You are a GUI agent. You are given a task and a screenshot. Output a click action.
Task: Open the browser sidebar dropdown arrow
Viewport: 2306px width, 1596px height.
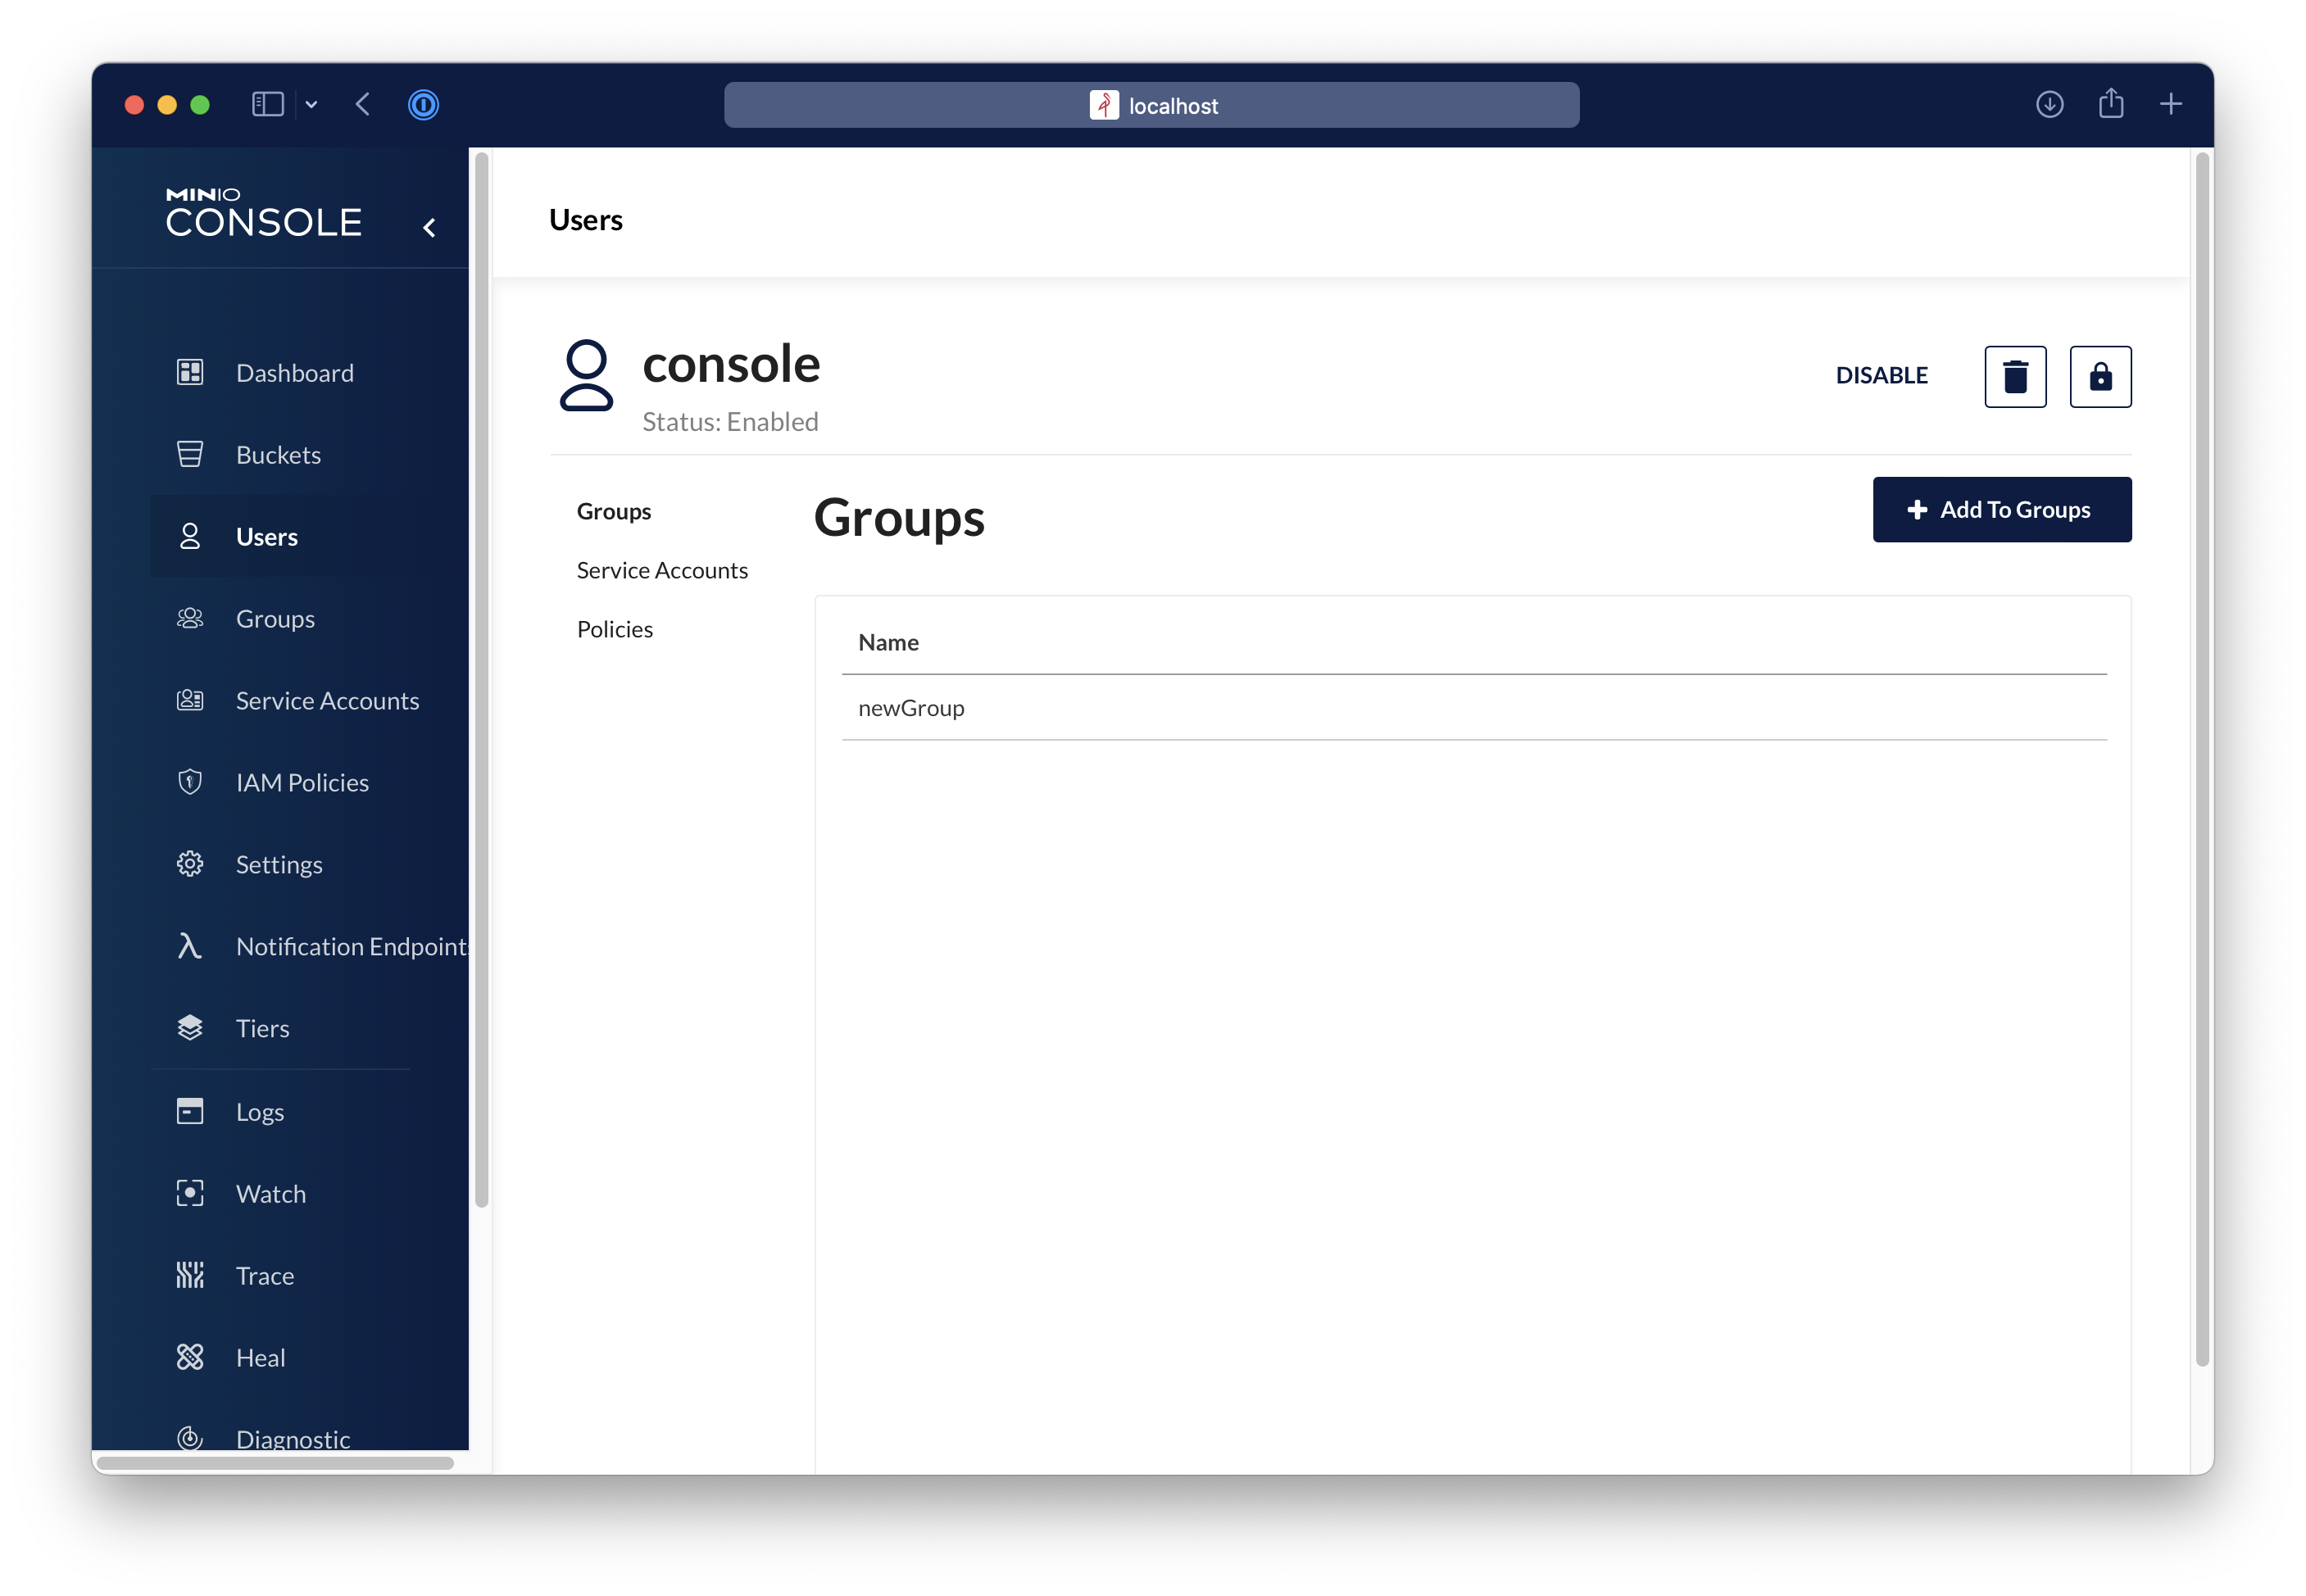pos(311,105)
